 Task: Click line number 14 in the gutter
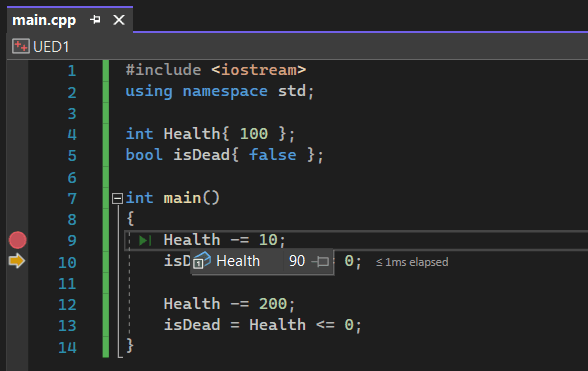tap(67, 348)
